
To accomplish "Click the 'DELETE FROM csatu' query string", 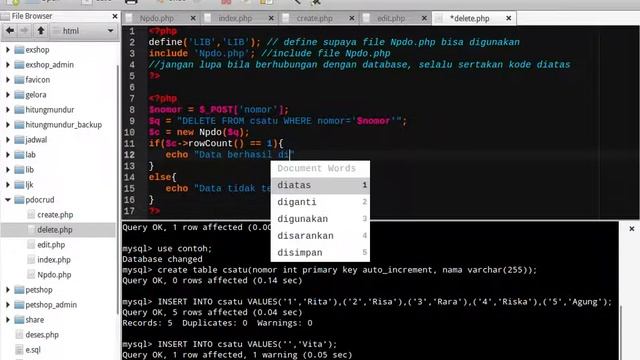I will click(290, 121).
